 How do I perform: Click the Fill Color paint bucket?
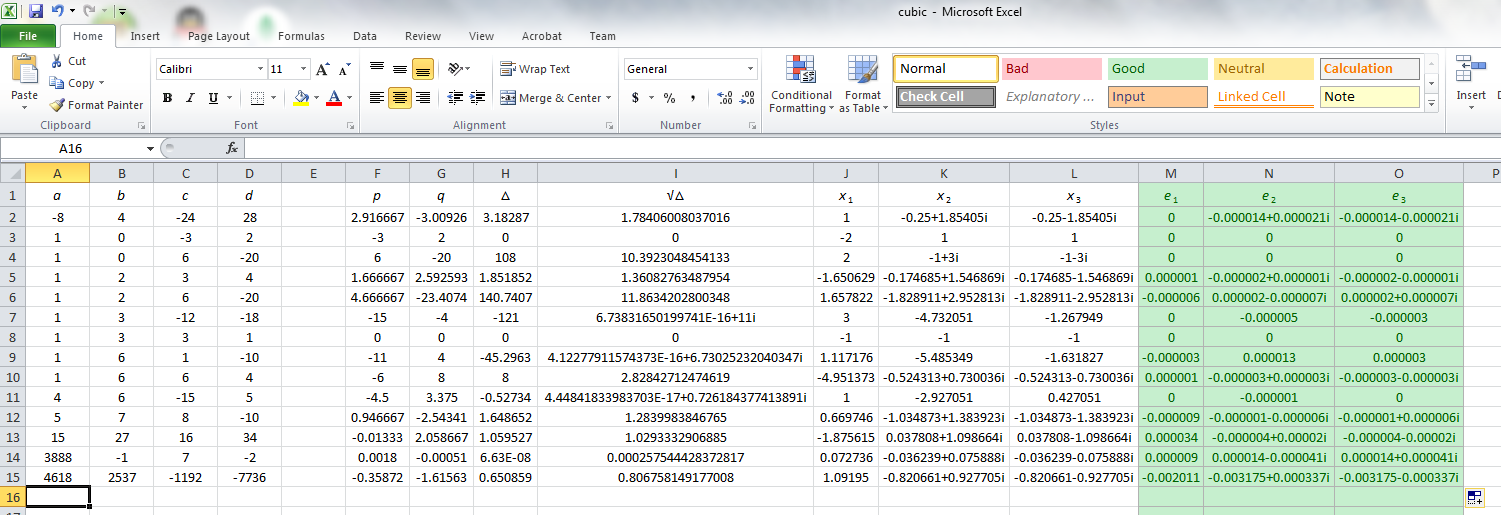click(x=301, y=98)
